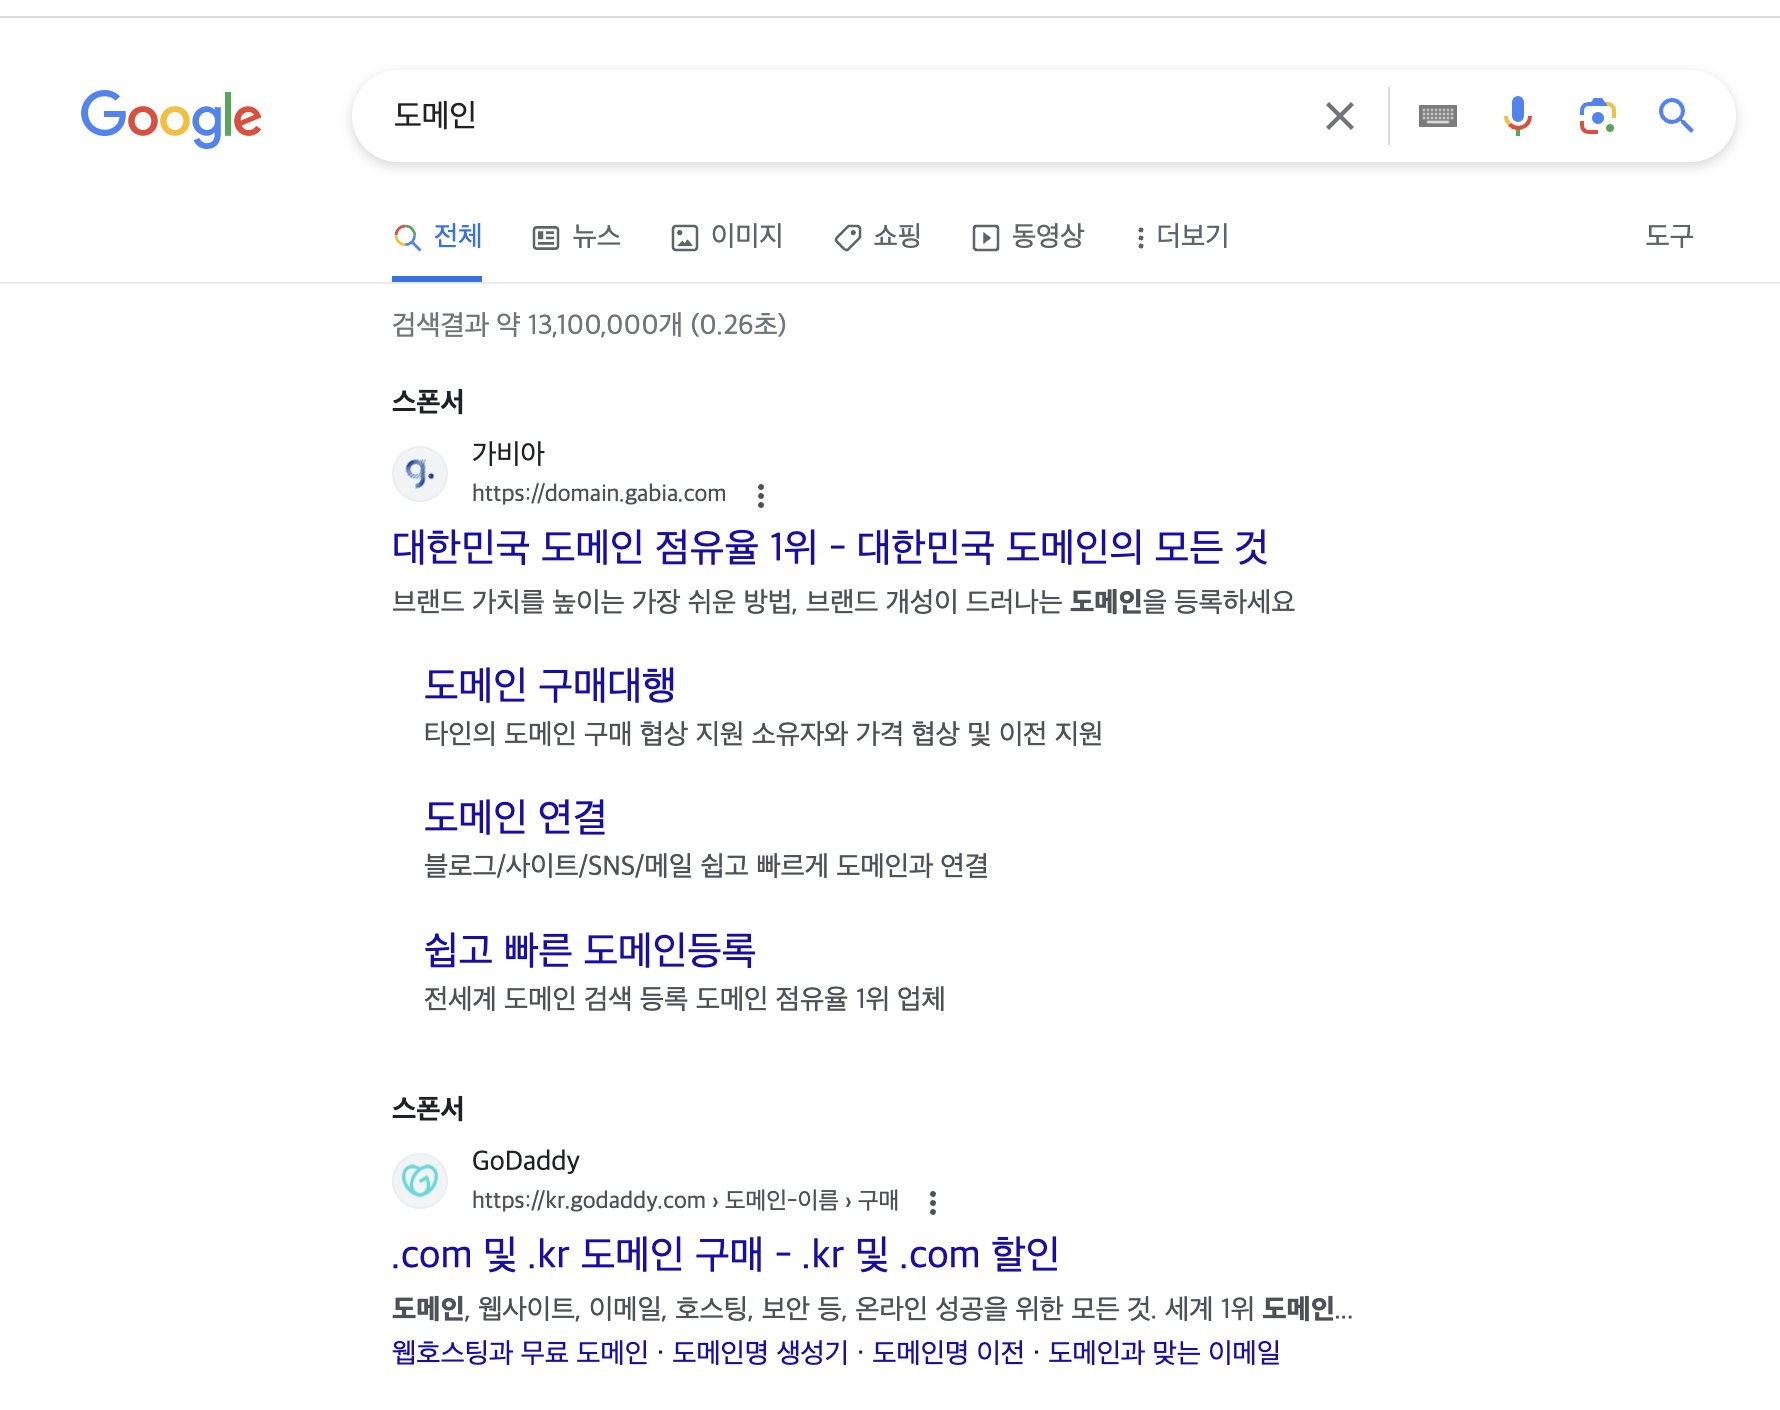This screenshot has height=1410, width=1780.
Task: Click the https://domain.gabia.com URL text
Action: click(599, 493)
